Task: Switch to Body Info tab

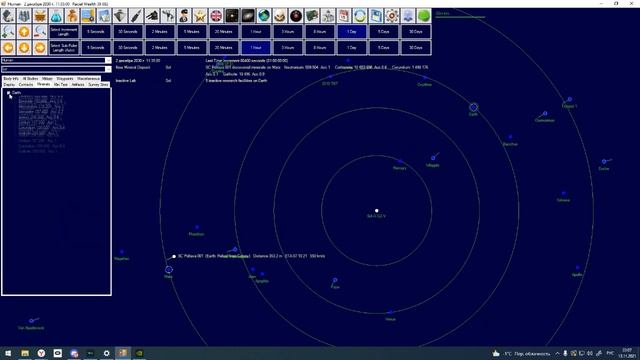Action: 11,78
